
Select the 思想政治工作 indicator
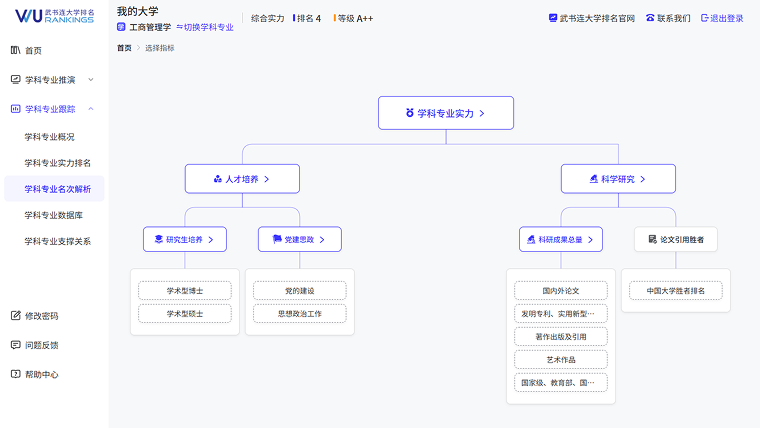pos(300,314)
